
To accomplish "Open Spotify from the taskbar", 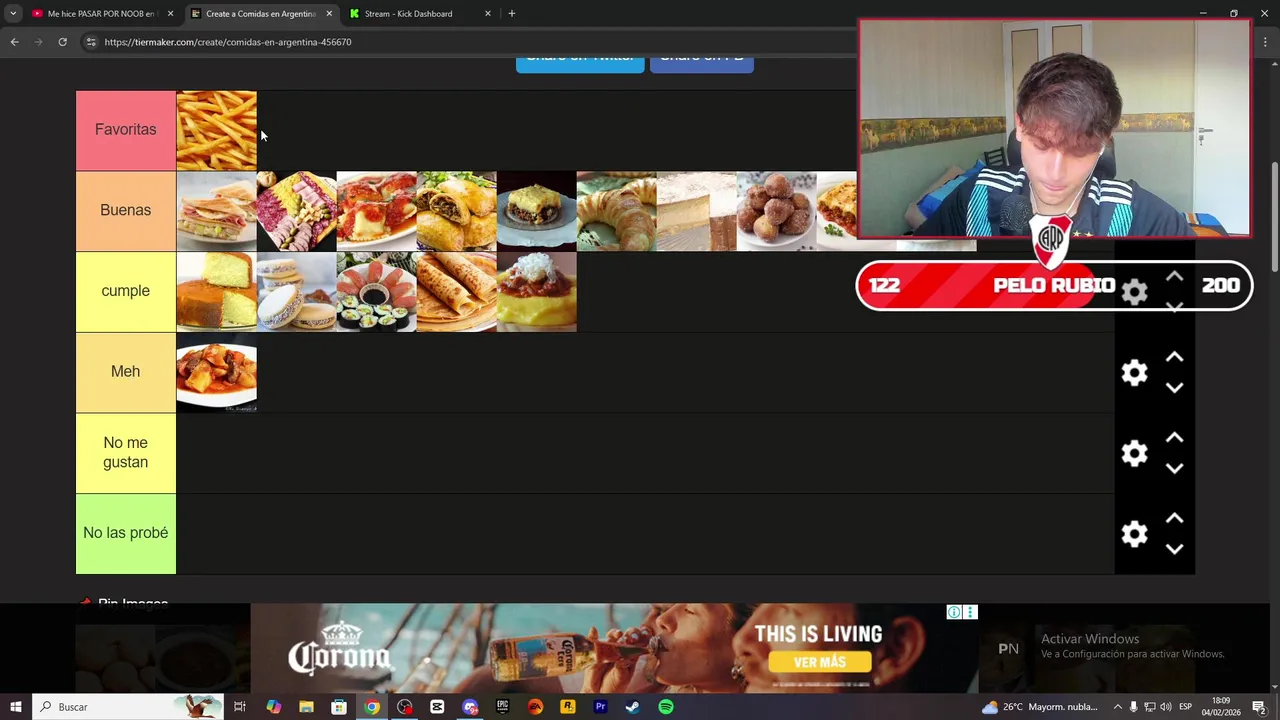I will pos(665,707).
